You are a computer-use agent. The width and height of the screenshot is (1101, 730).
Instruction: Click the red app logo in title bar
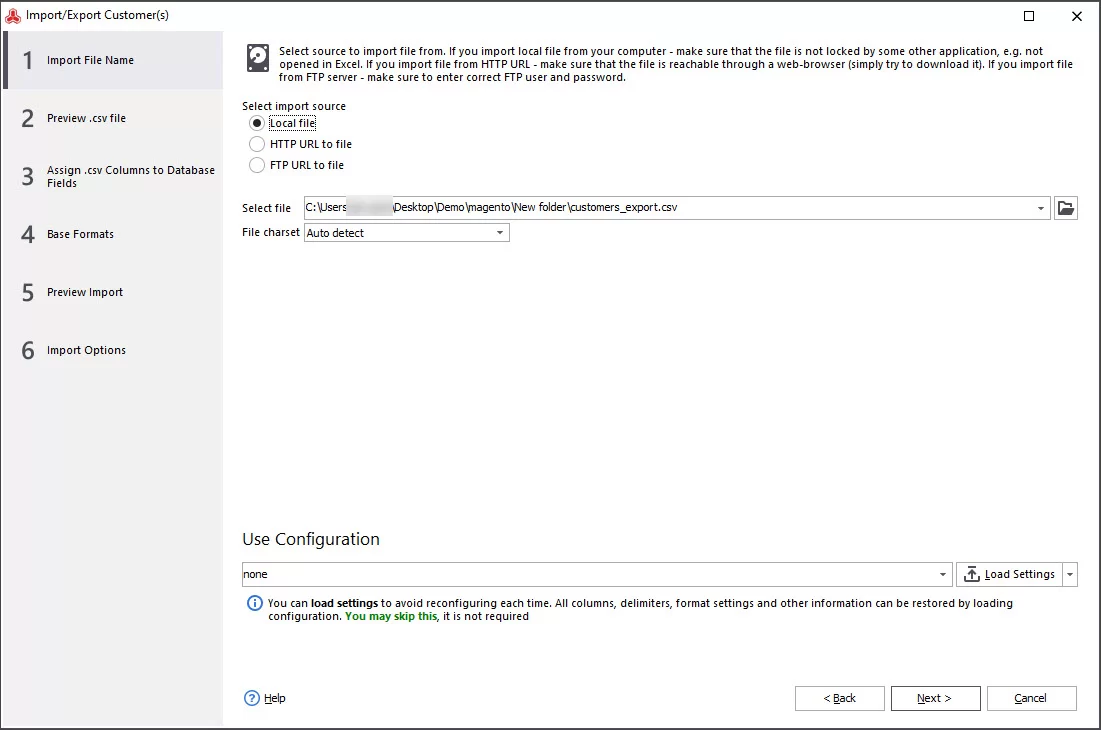(x=13, y=15)
